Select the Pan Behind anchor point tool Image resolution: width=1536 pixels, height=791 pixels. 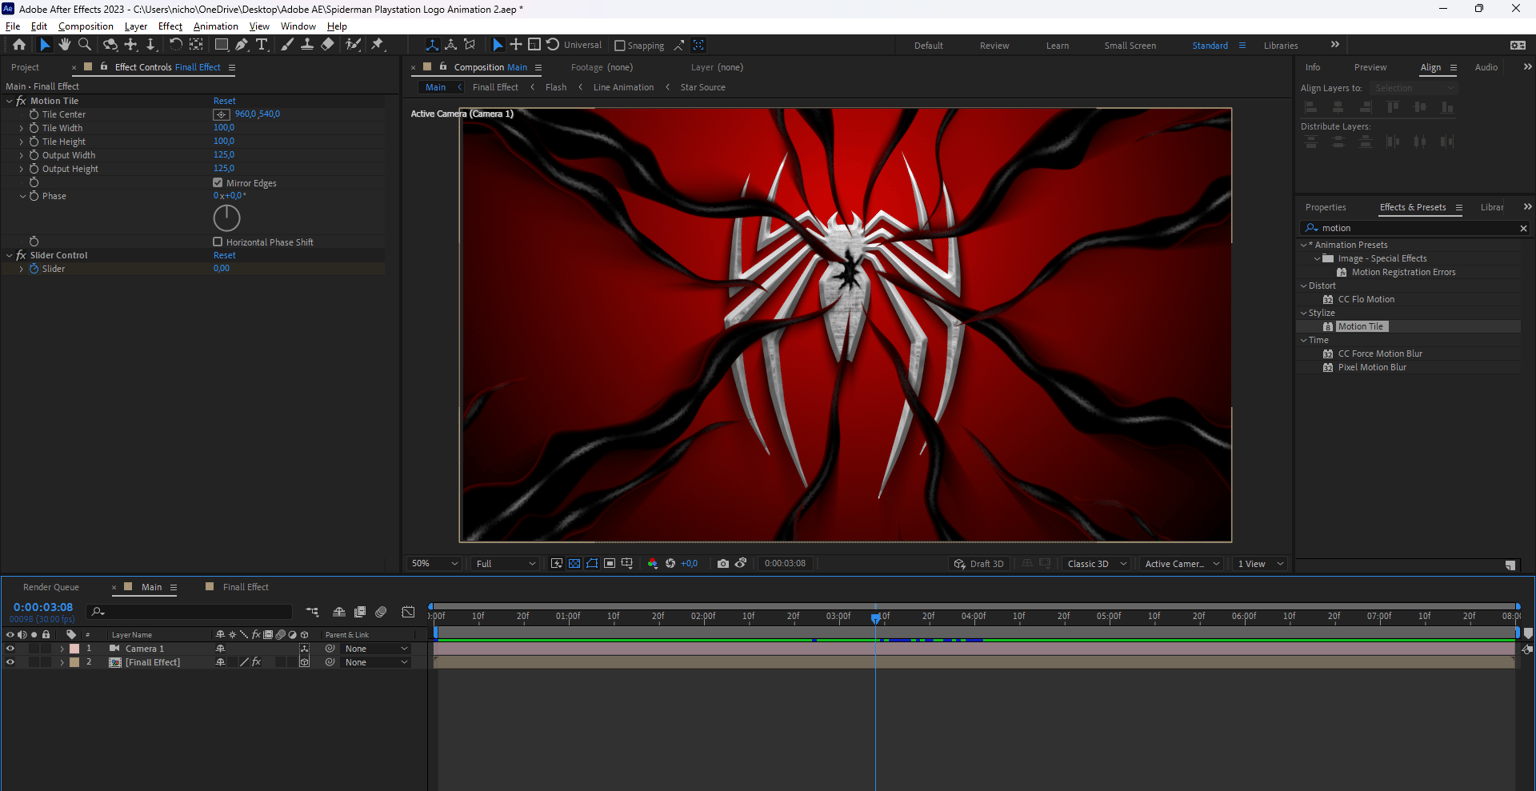point(196,45)
